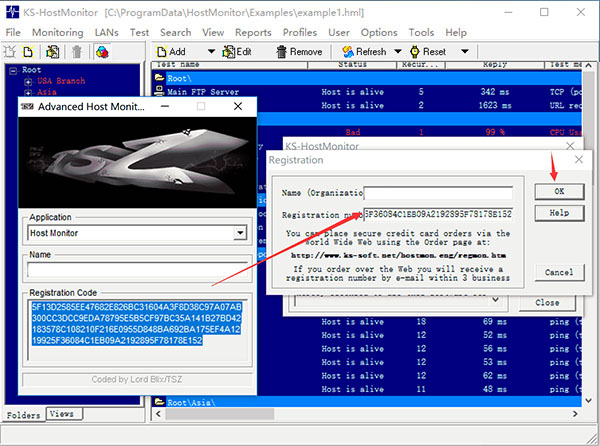The width and height of the screenshot is (600, 446).
Task: Click the Name (Organization) input field
Action: click(x=438, y=193)
